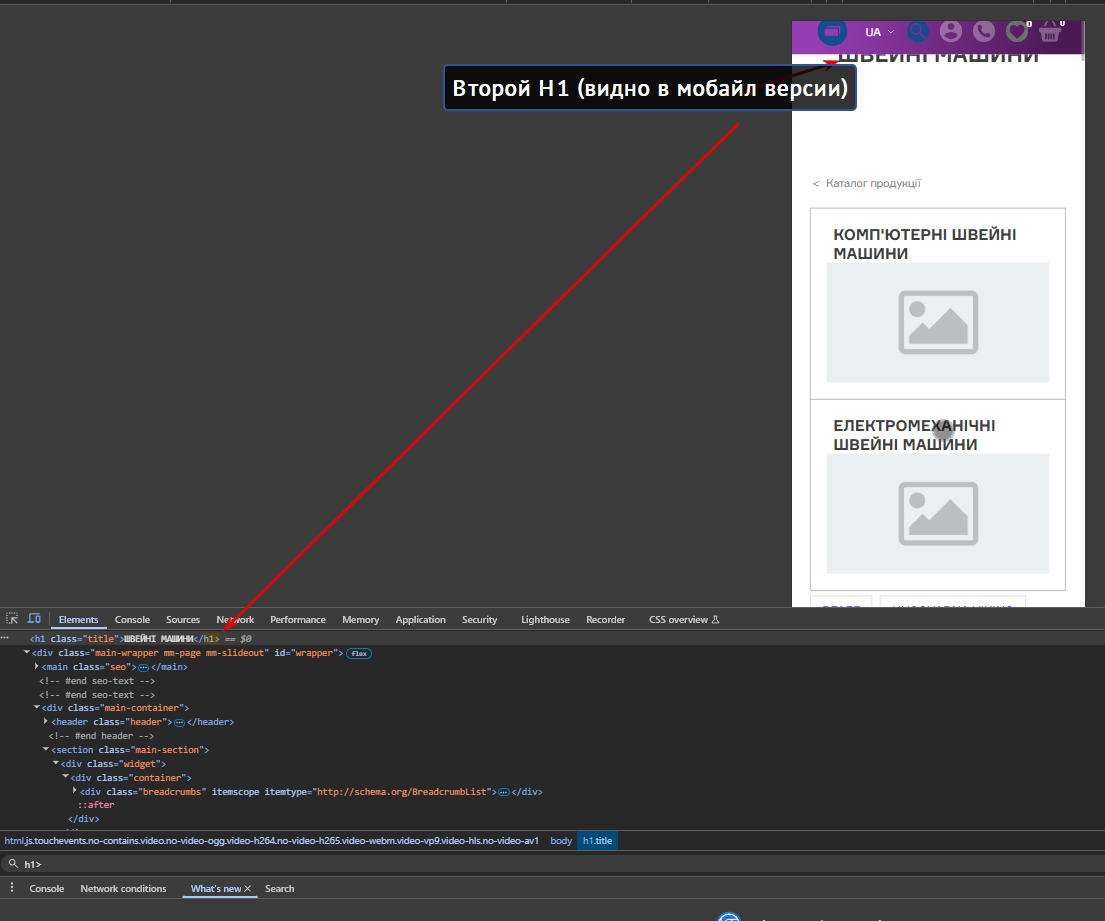The height and width of the screenshot is (921, 1105).
Task: Open the user account icon
Action: [x=951, y=31]
